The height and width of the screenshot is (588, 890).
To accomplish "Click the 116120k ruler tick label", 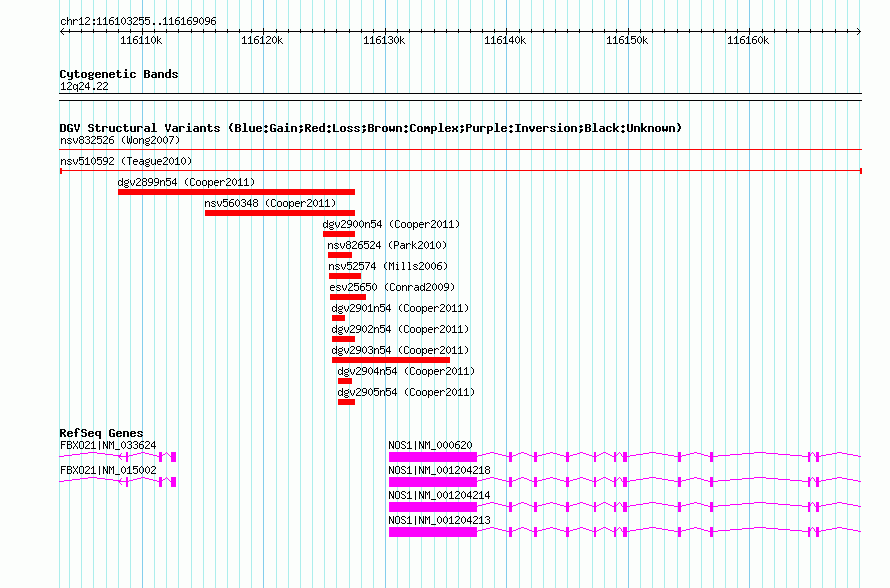I will [x=262, y=40].
